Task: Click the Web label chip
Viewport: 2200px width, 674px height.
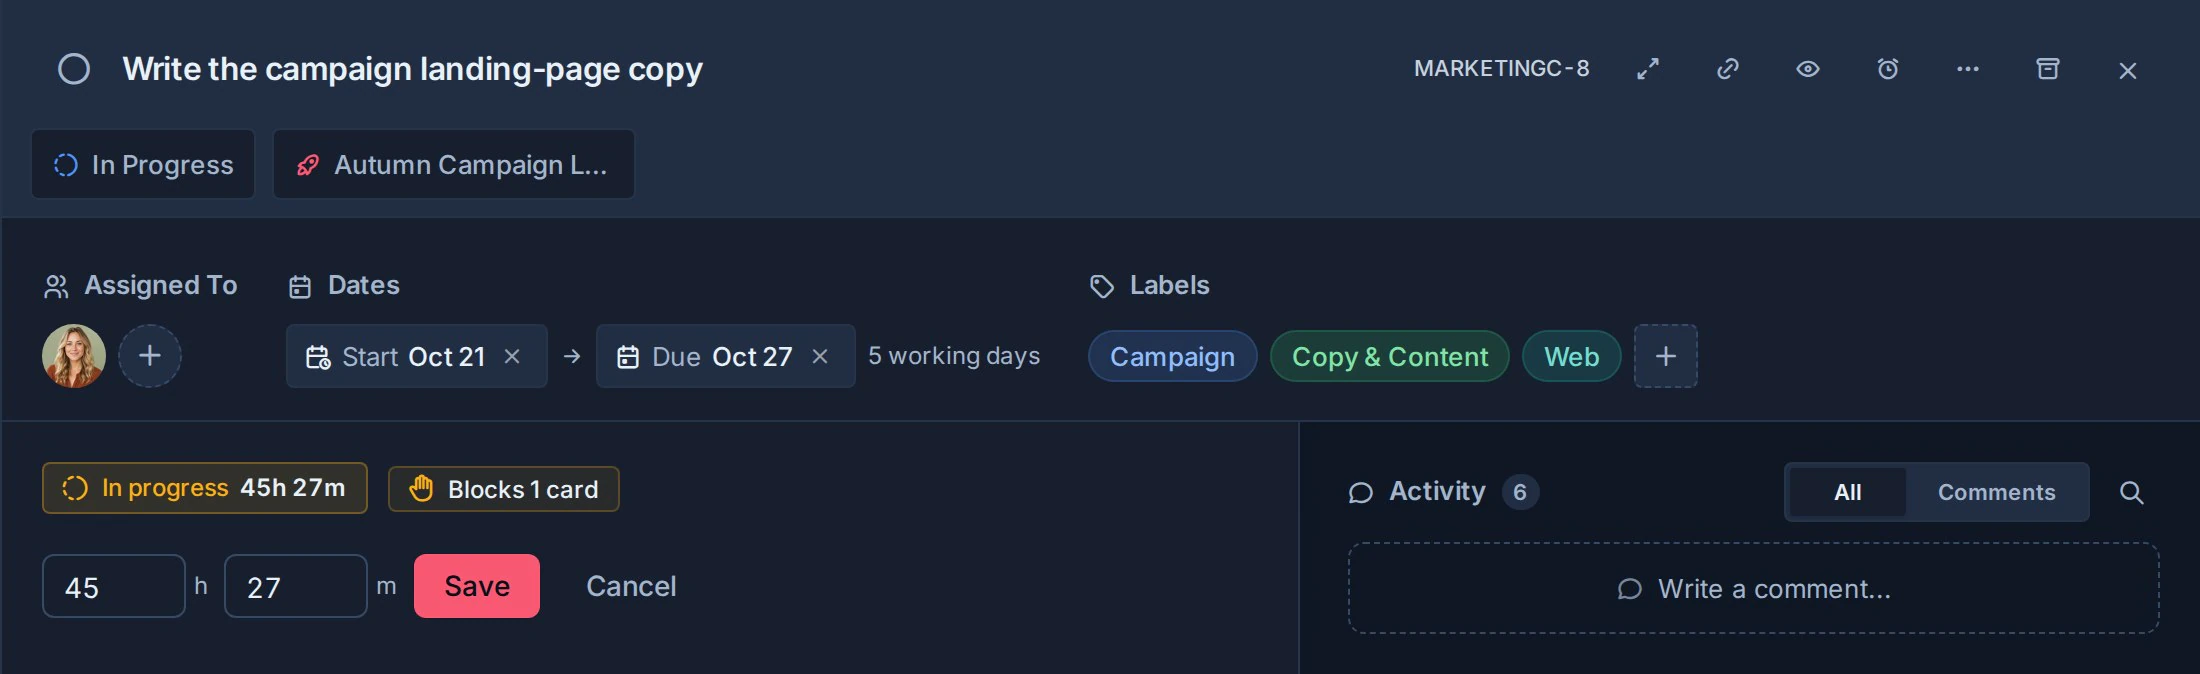Action: (1572, 356)
